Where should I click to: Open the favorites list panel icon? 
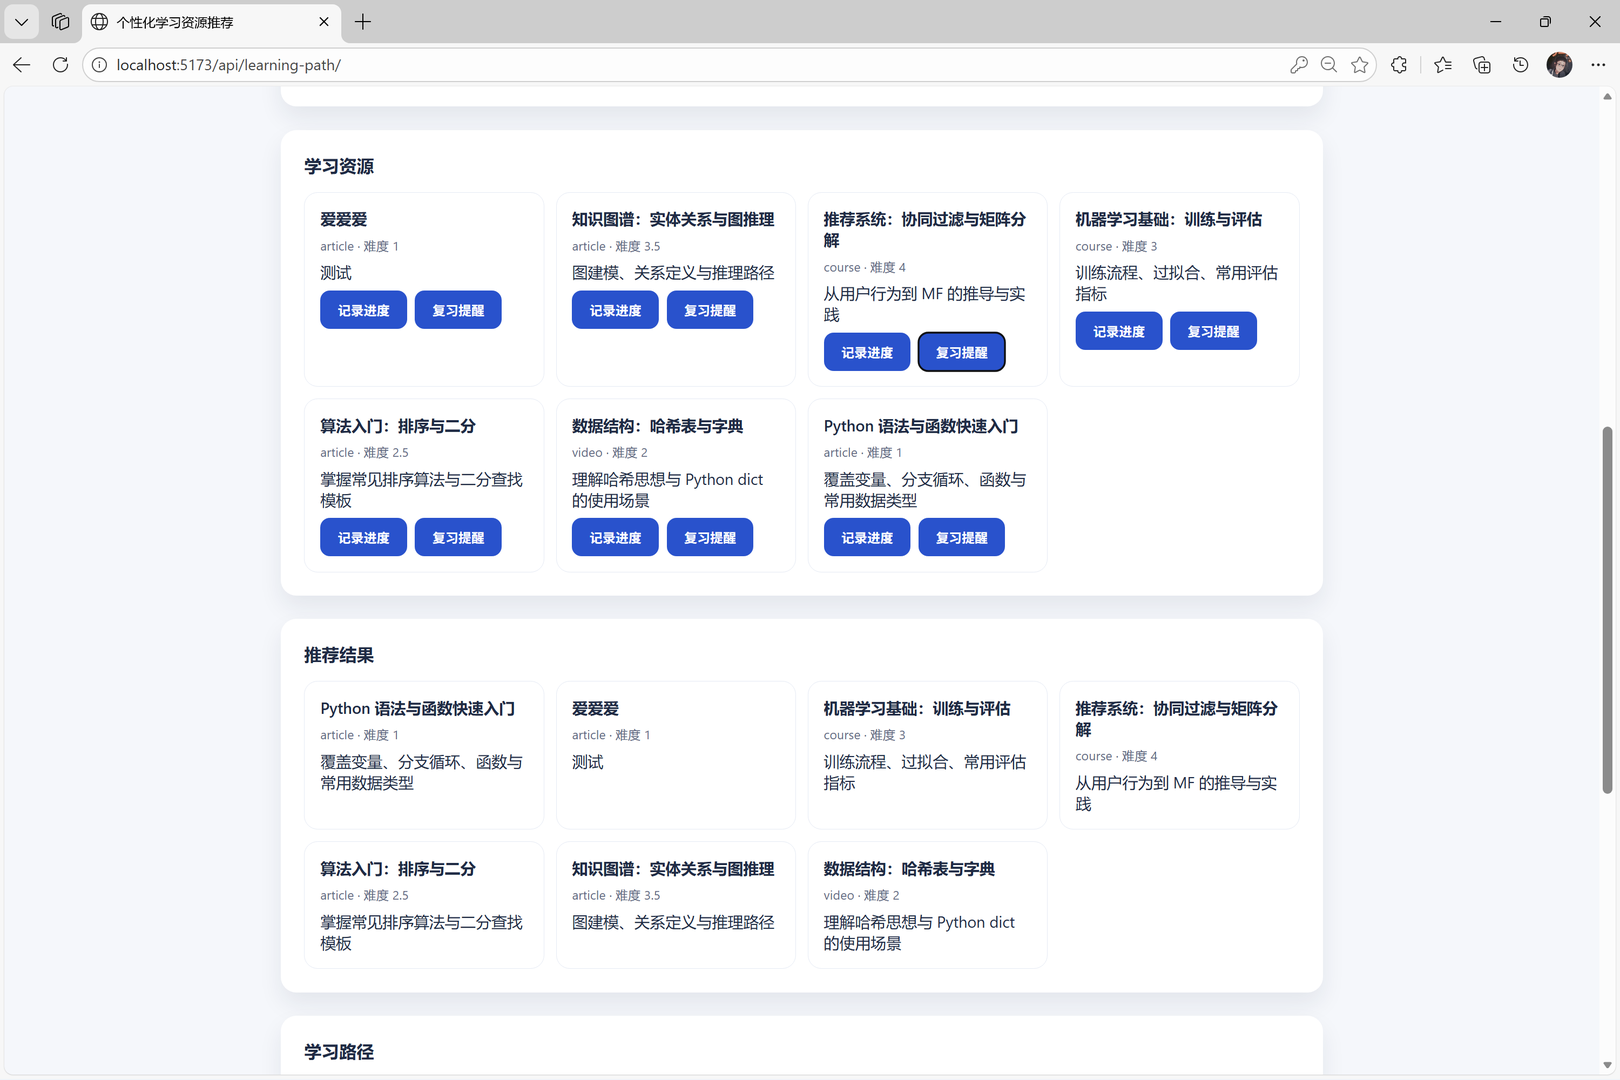tap(1441, 64)
